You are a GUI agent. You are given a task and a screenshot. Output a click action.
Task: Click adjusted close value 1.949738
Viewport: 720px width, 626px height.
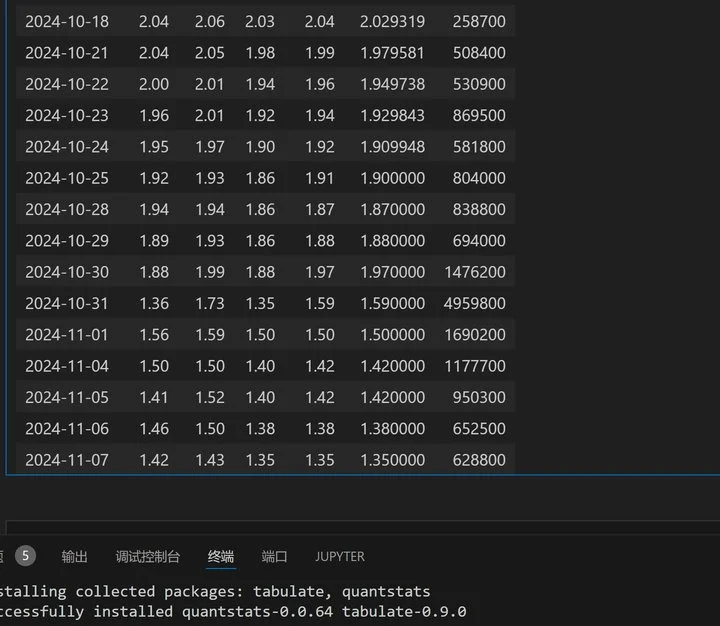393,84
